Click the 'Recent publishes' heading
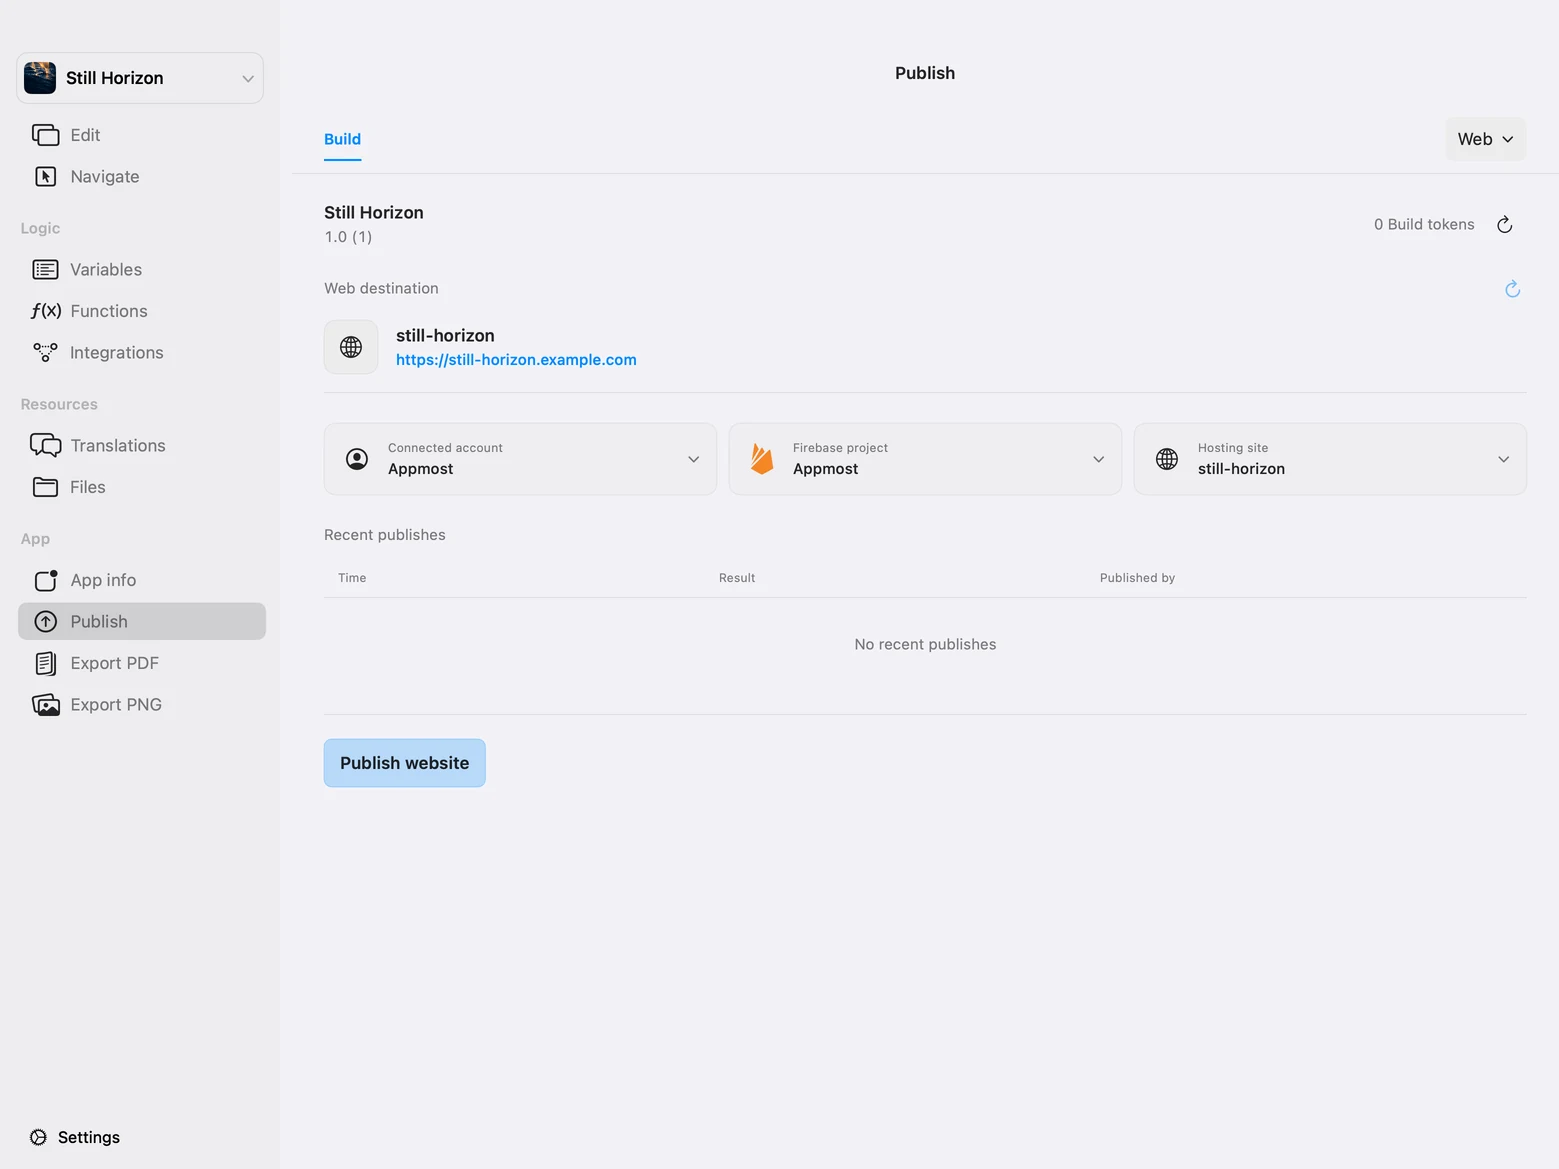Viewport: 1559px width, 1169px height. tap(385, 535)
